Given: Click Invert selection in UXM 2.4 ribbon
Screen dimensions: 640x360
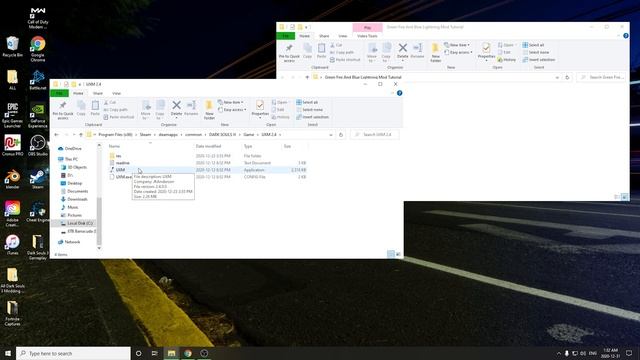Looking at the screenshot, I should 312,117.
